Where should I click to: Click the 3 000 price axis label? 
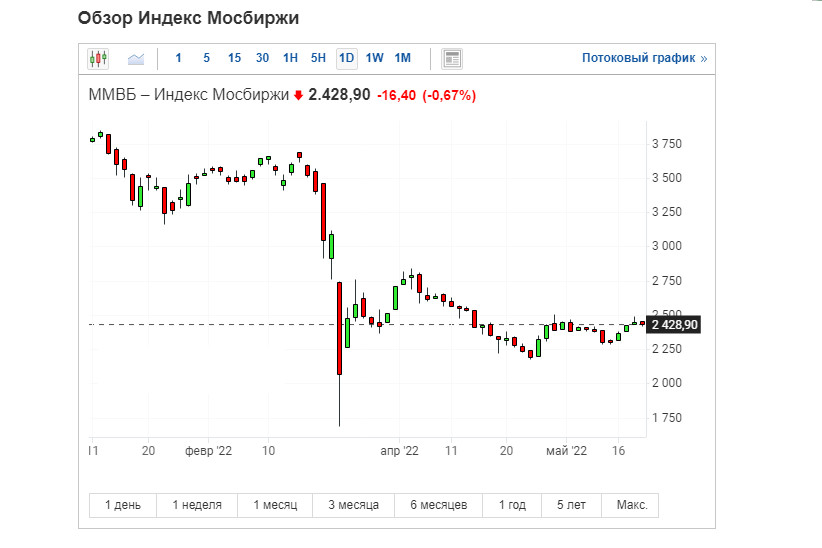(667, 246)
